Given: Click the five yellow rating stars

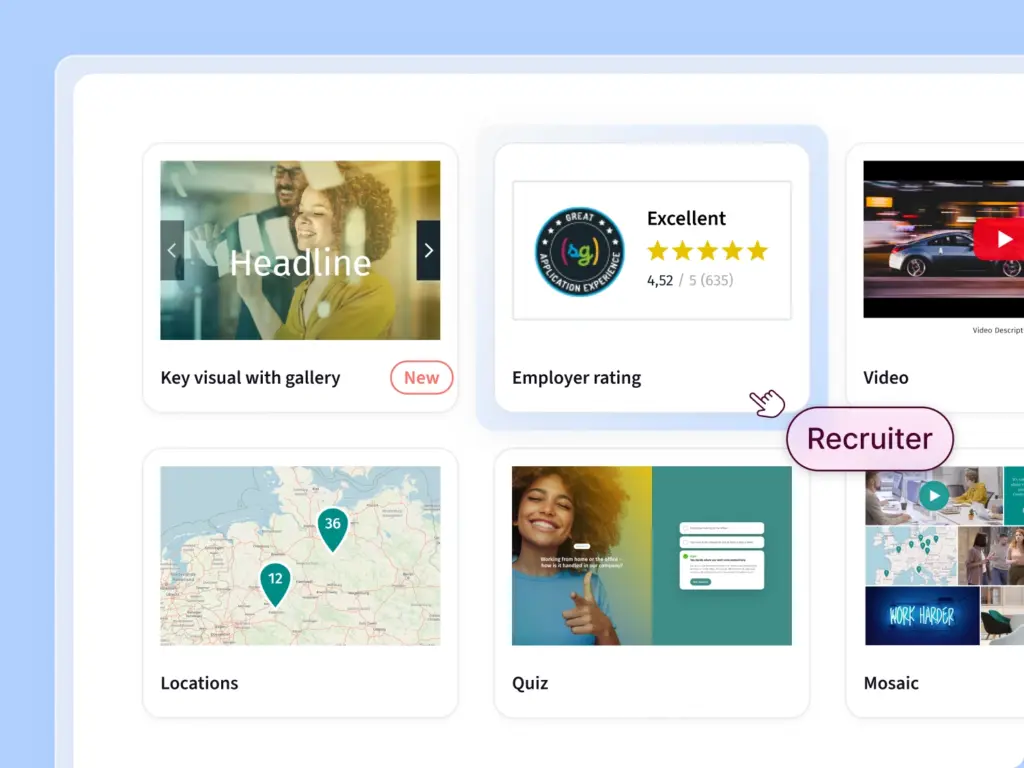Looking at the screenshot, I should click(x=707, y=251).
